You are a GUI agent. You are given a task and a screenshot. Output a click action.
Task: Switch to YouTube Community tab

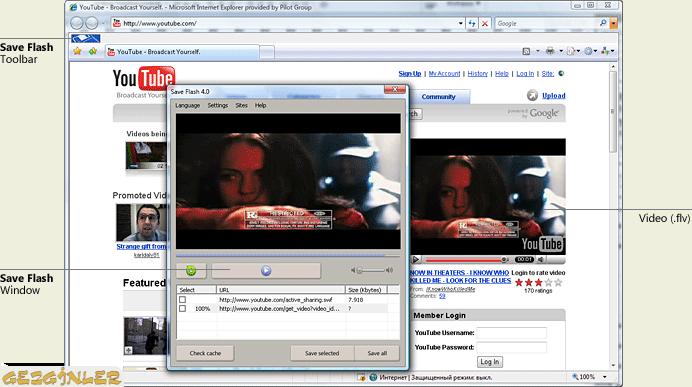438,97
